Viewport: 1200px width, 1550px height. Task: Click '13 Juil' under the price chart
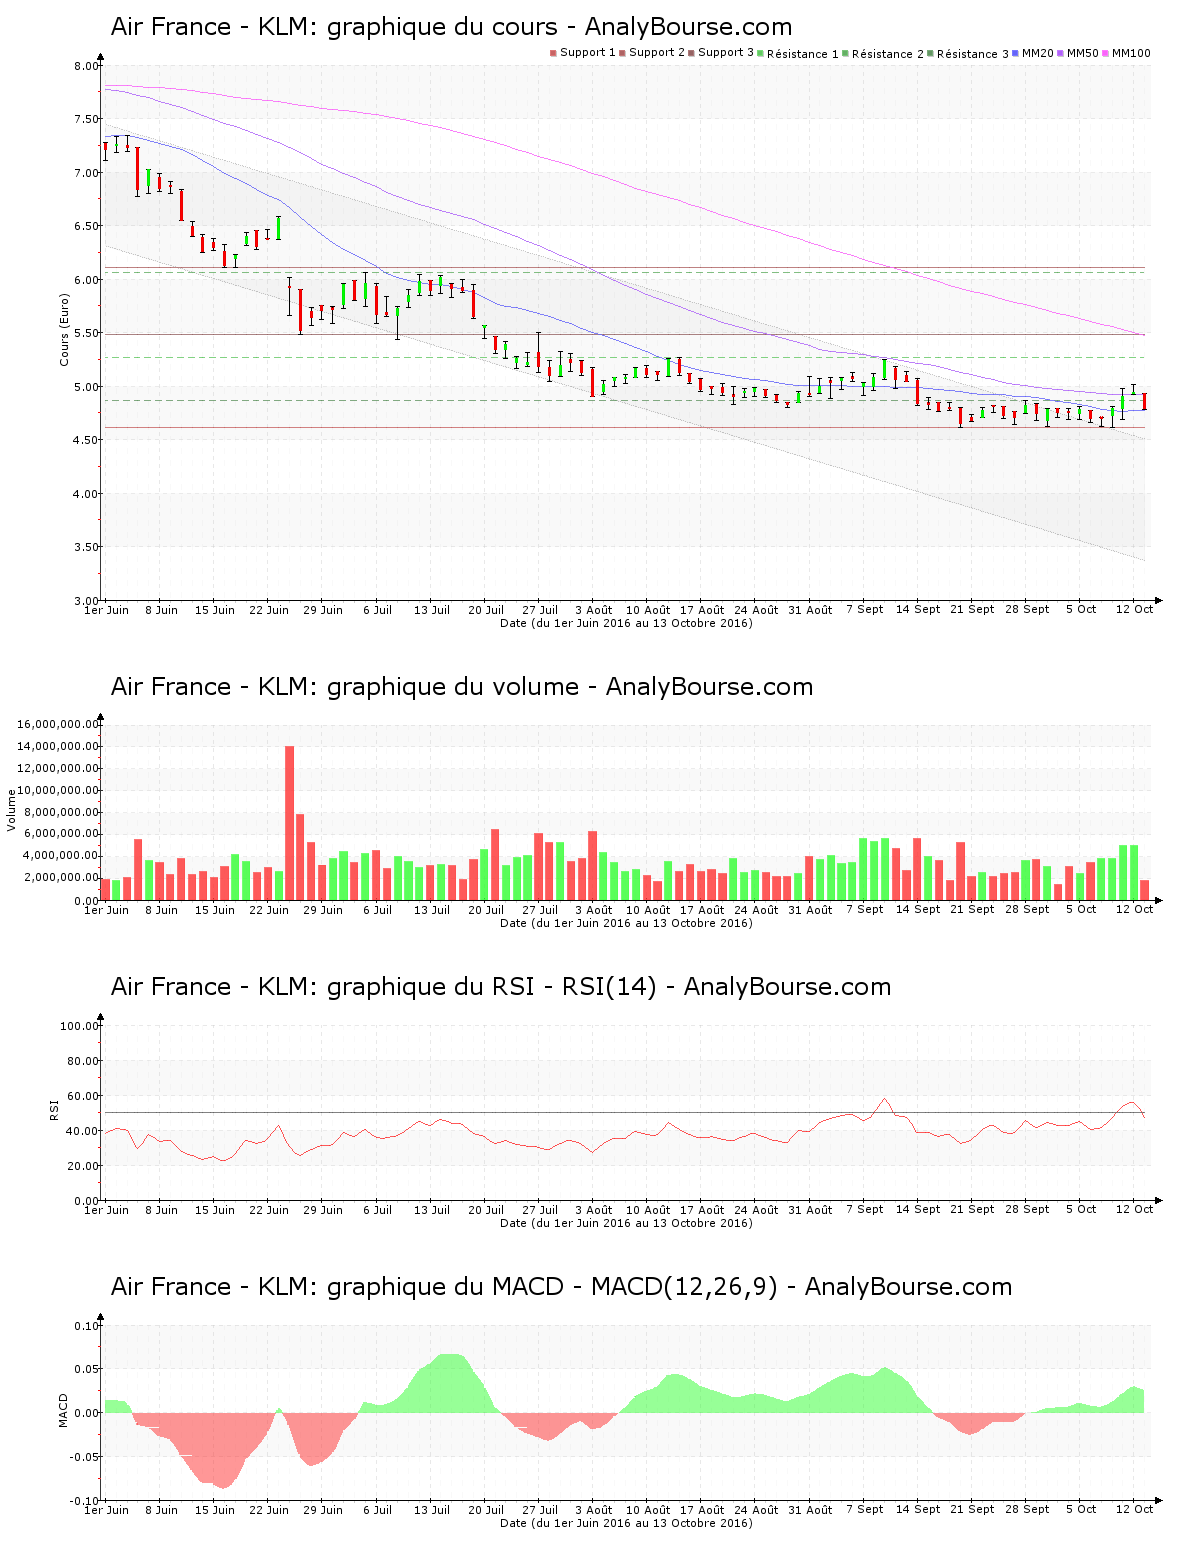pyautogui.click(x=432, y=610)
